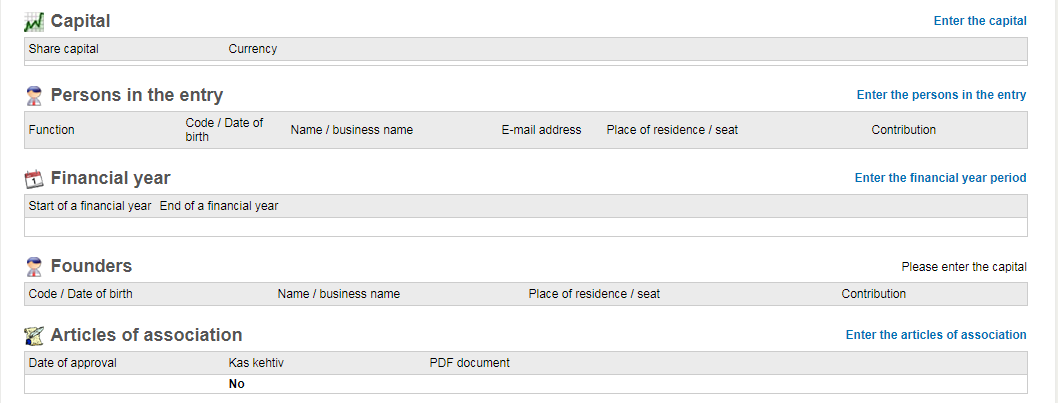The height and width of the screenshot is (403, 1058).
Task: Click the Articles of association section heading
Action: [146, 335]
